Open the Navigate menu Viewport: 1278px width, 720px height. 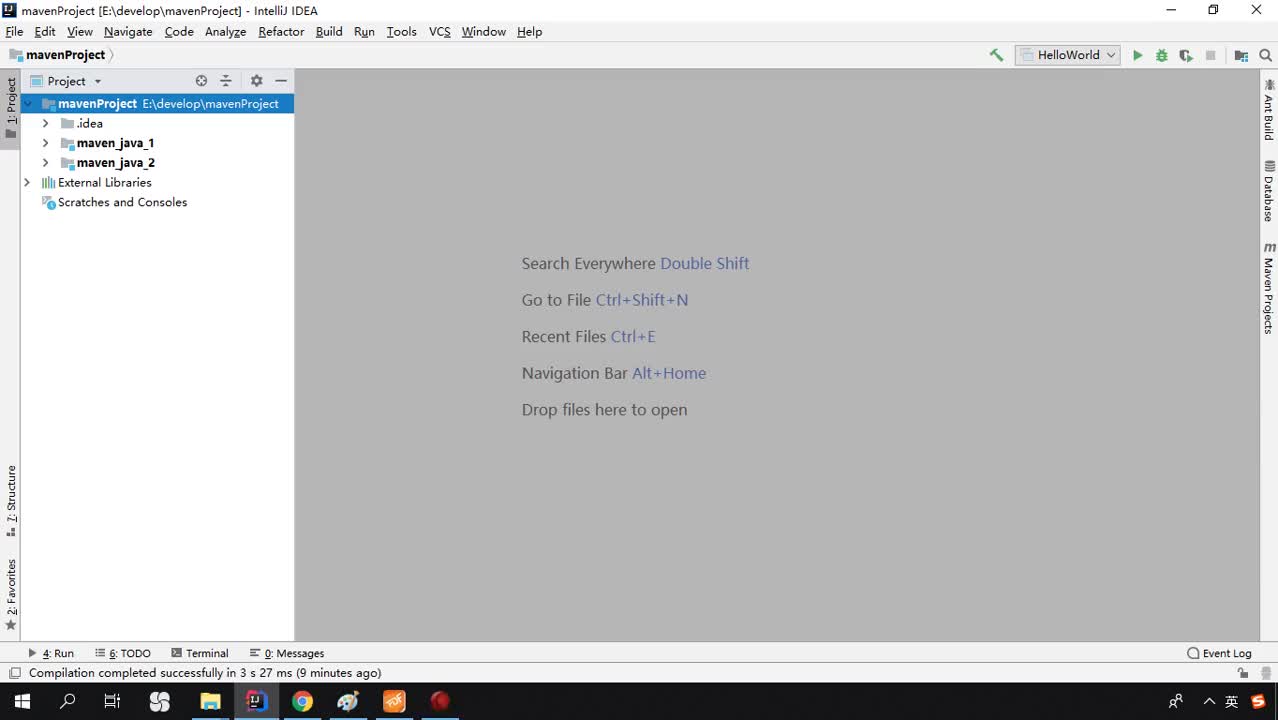(128, 32)
